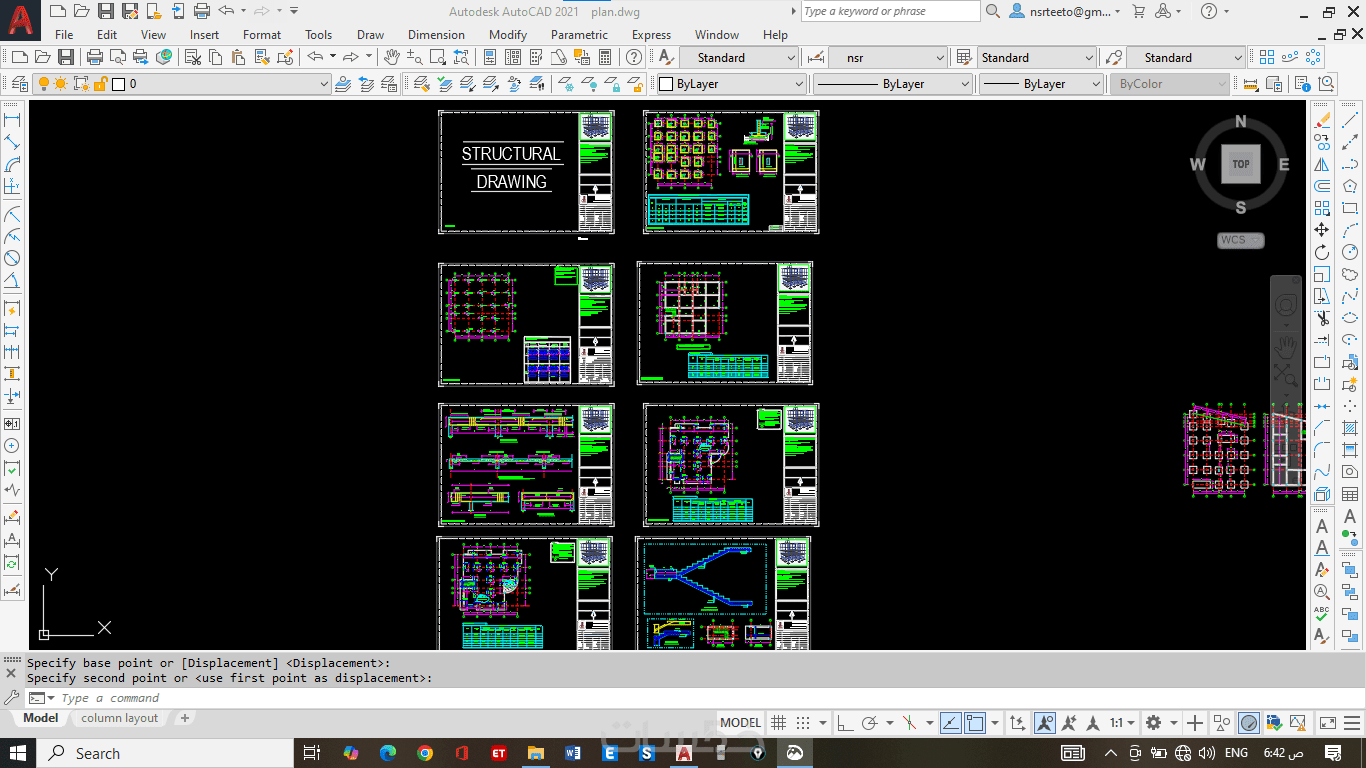This screenshot has height=768, width=1366.
Task: Toggle object snap tracking in status bar
Action: point(950,722)
